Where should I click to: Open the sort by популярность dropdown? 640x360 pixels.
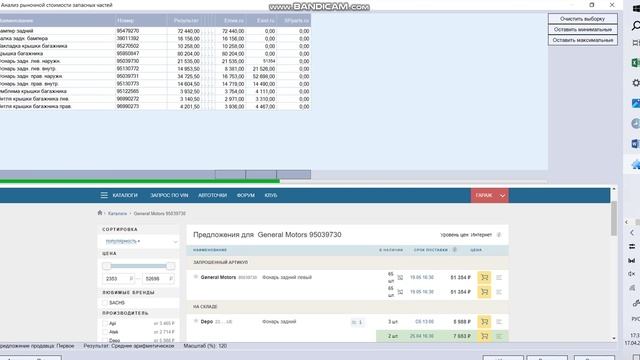(x=138, y=241)
